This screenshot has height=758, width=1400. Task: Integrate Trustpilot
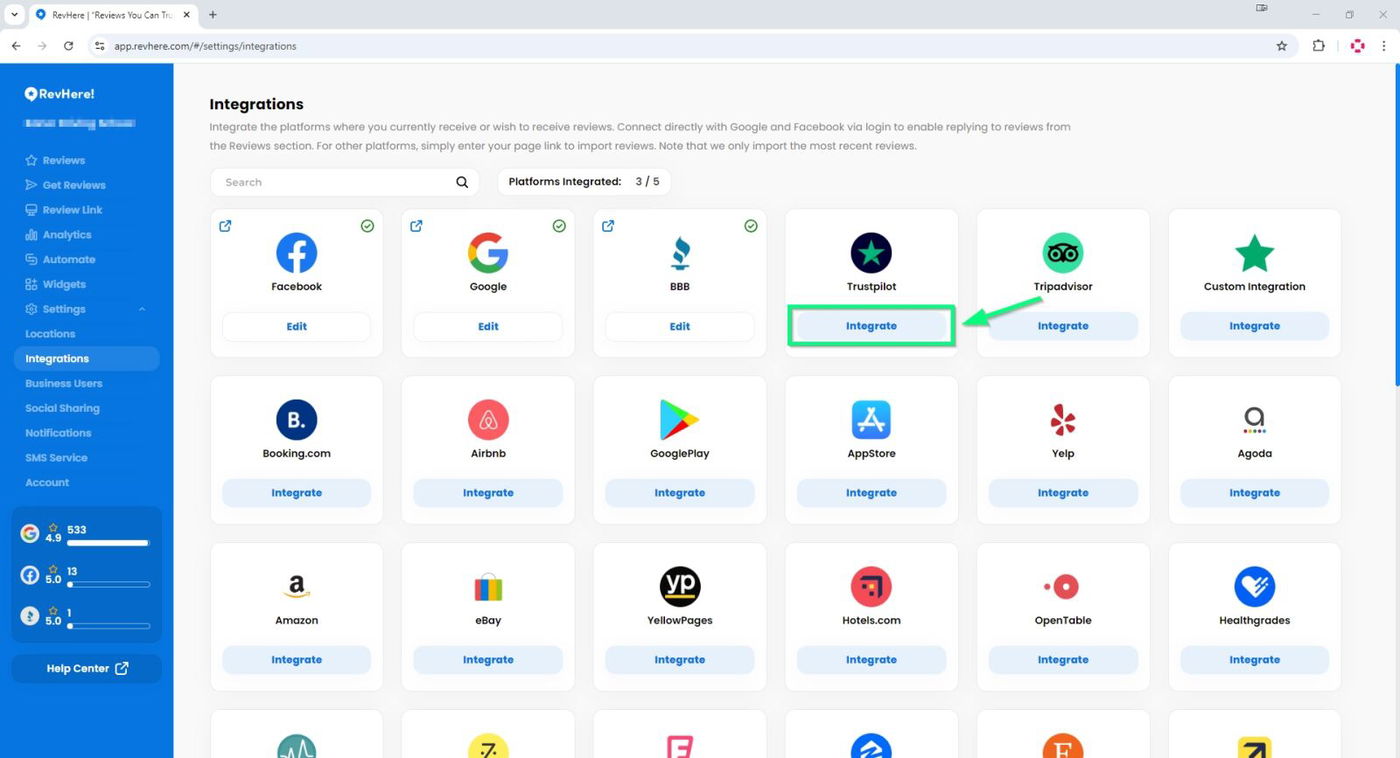coord(871,326)
